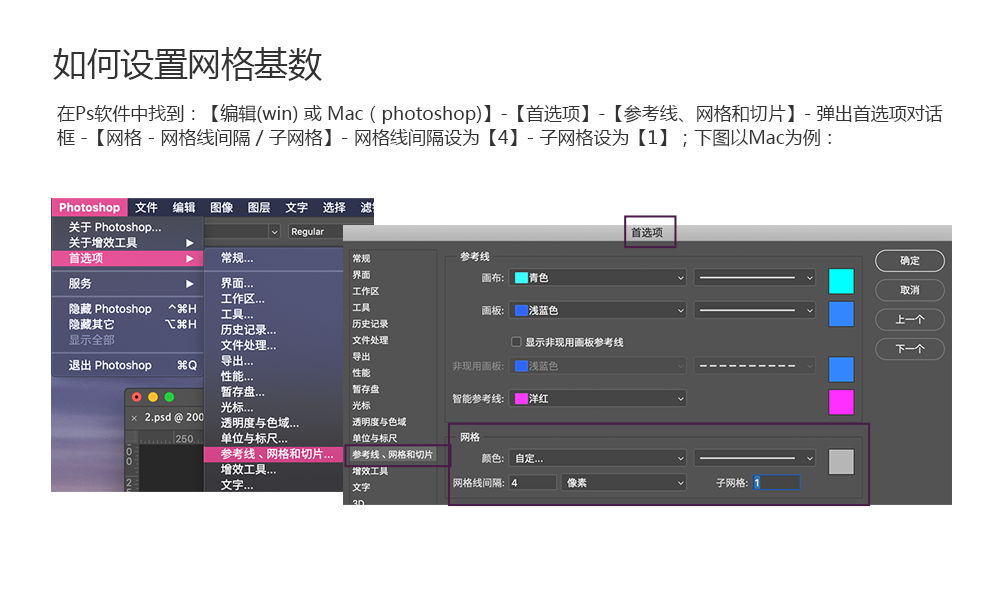The image size is (1000, 600).
Task: Click the 网格线间隔 value field
Action: pyautogui.click(x=533, y=483)
